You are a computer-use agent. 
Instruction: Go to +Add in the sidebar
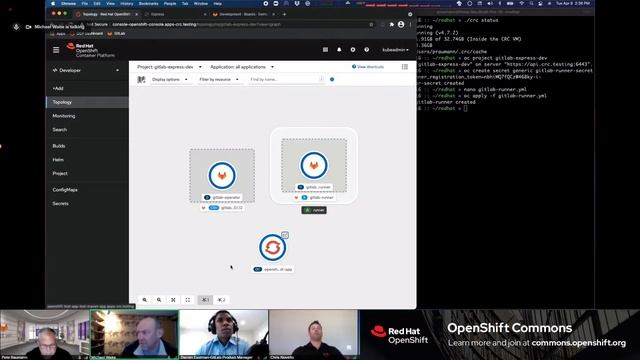tap(87, 88)
